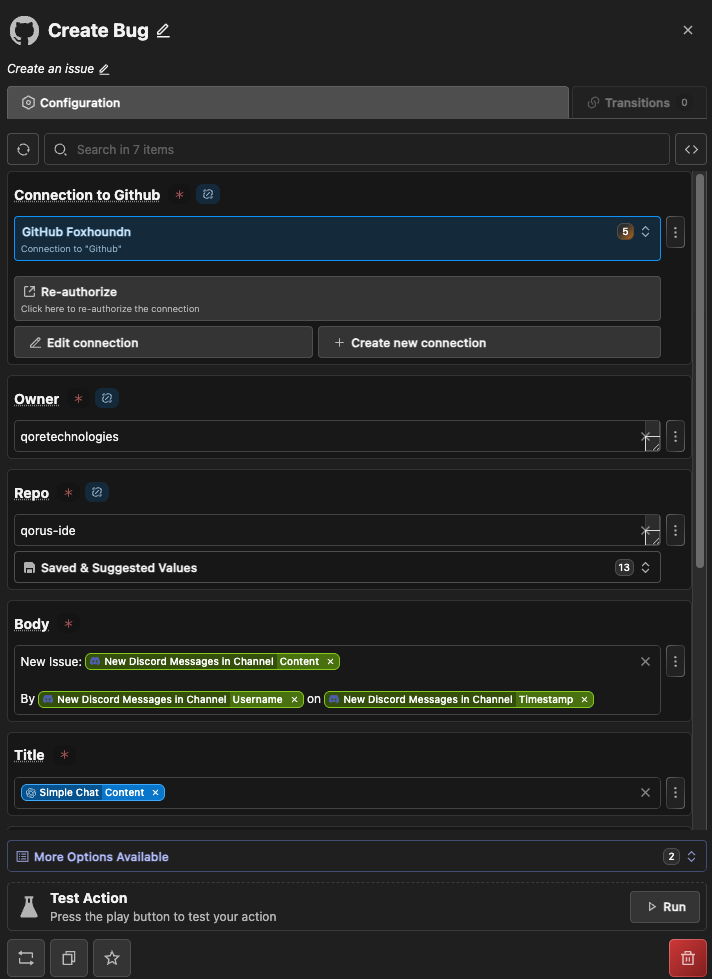Image resolution: width=712 pixels, height=979 pixels.
Task: Toggle template icon next to Repo label
Action: tap(97, 492)
